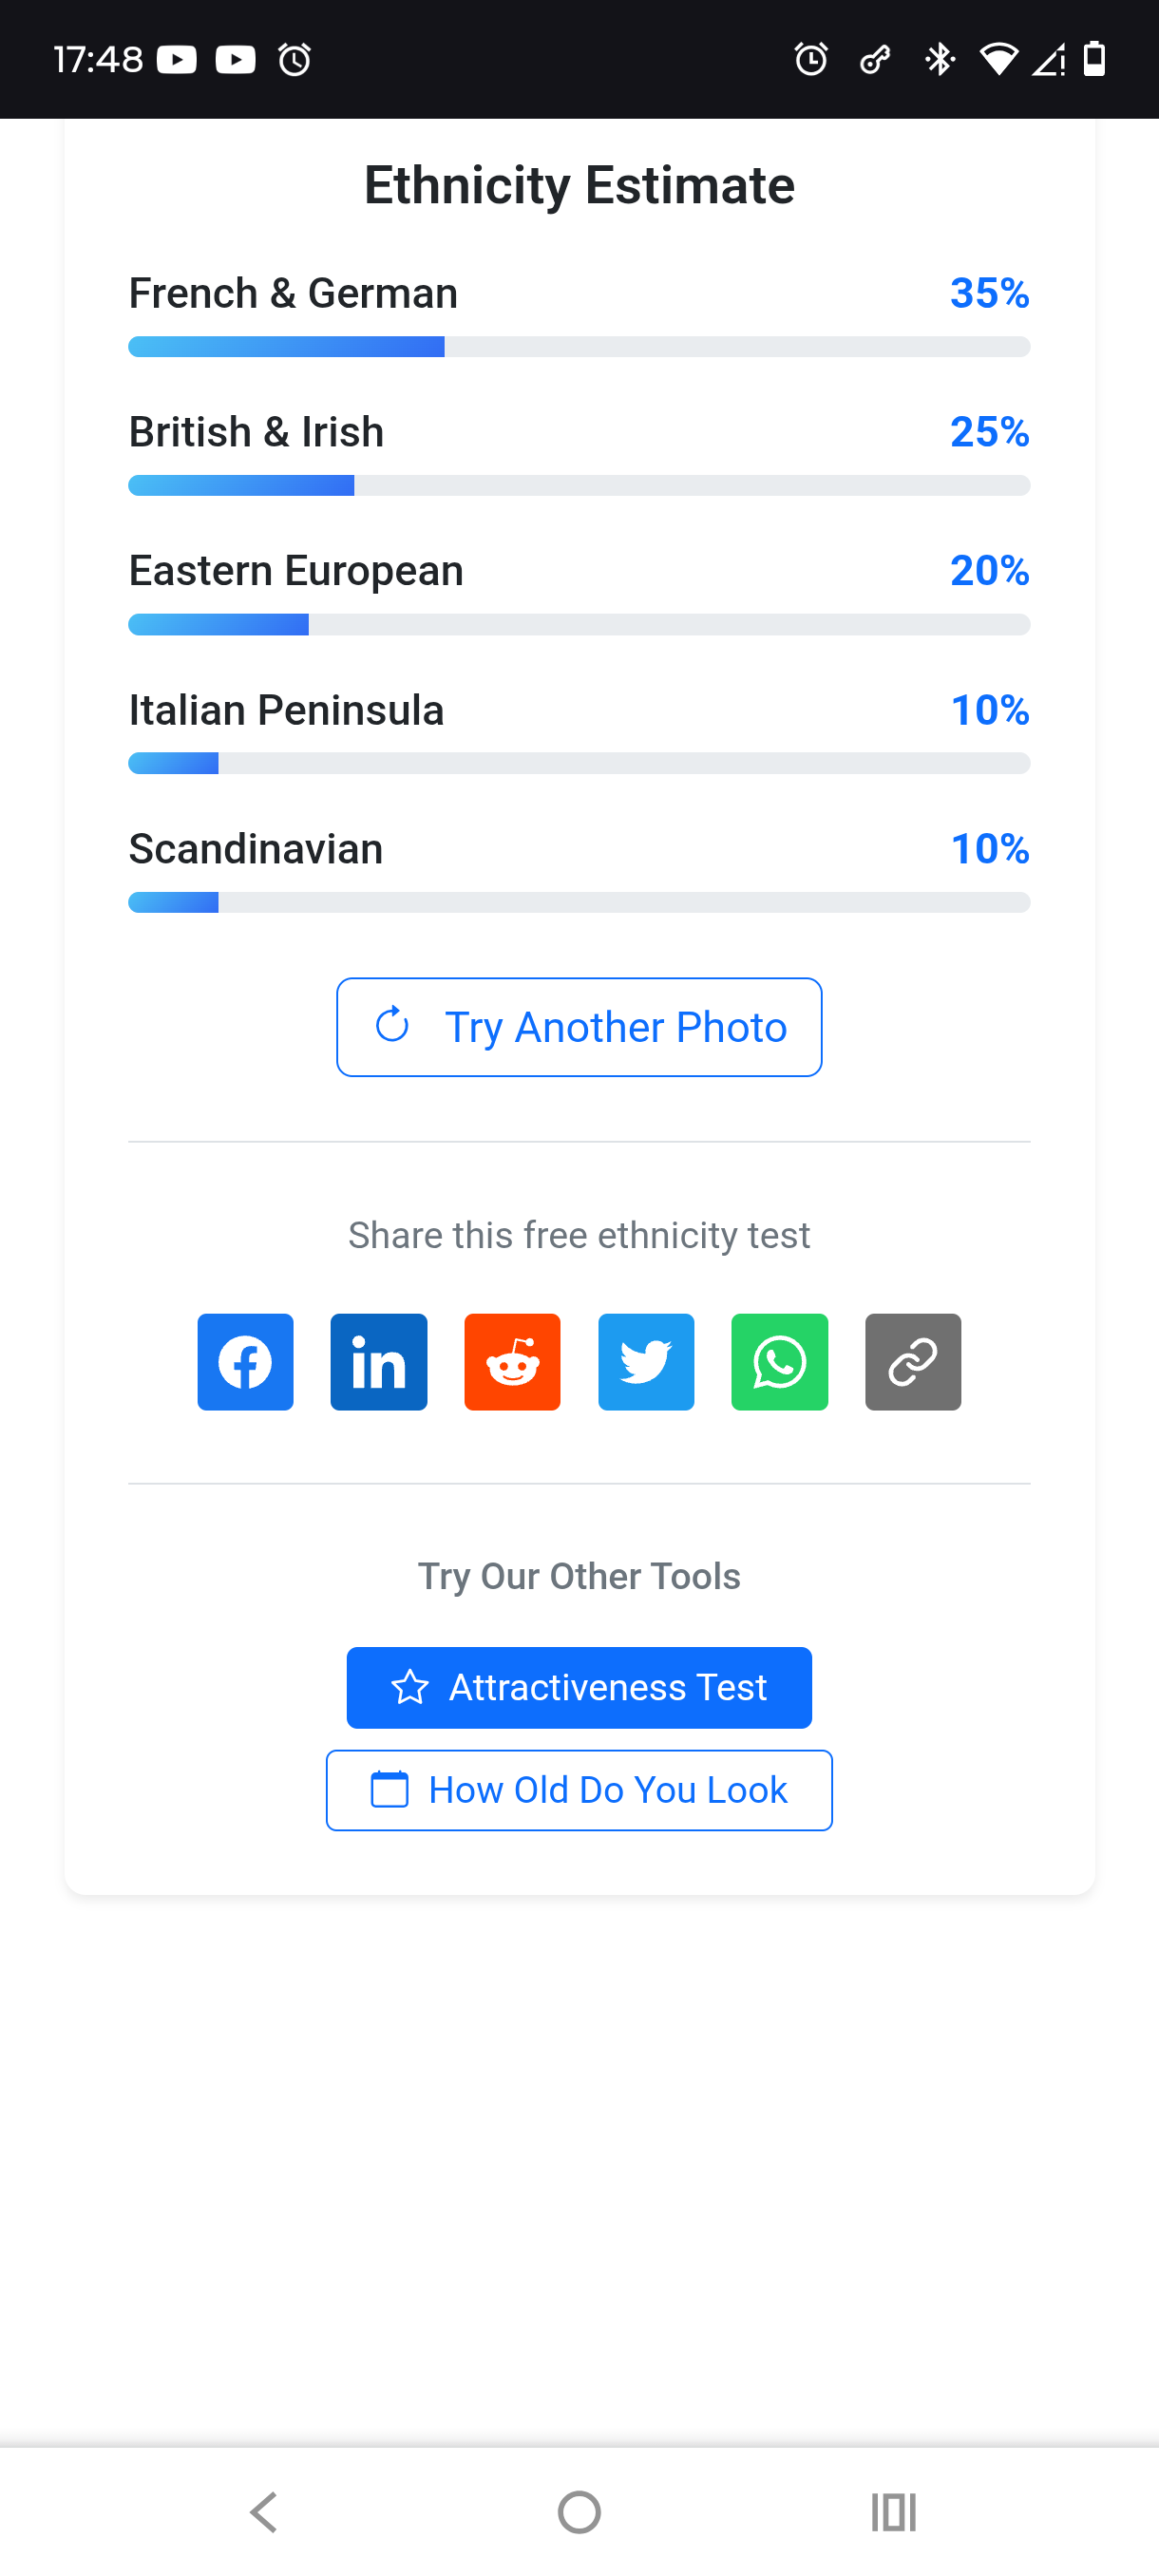
Task: Share result on Reddit
Action: point(512,1361)
